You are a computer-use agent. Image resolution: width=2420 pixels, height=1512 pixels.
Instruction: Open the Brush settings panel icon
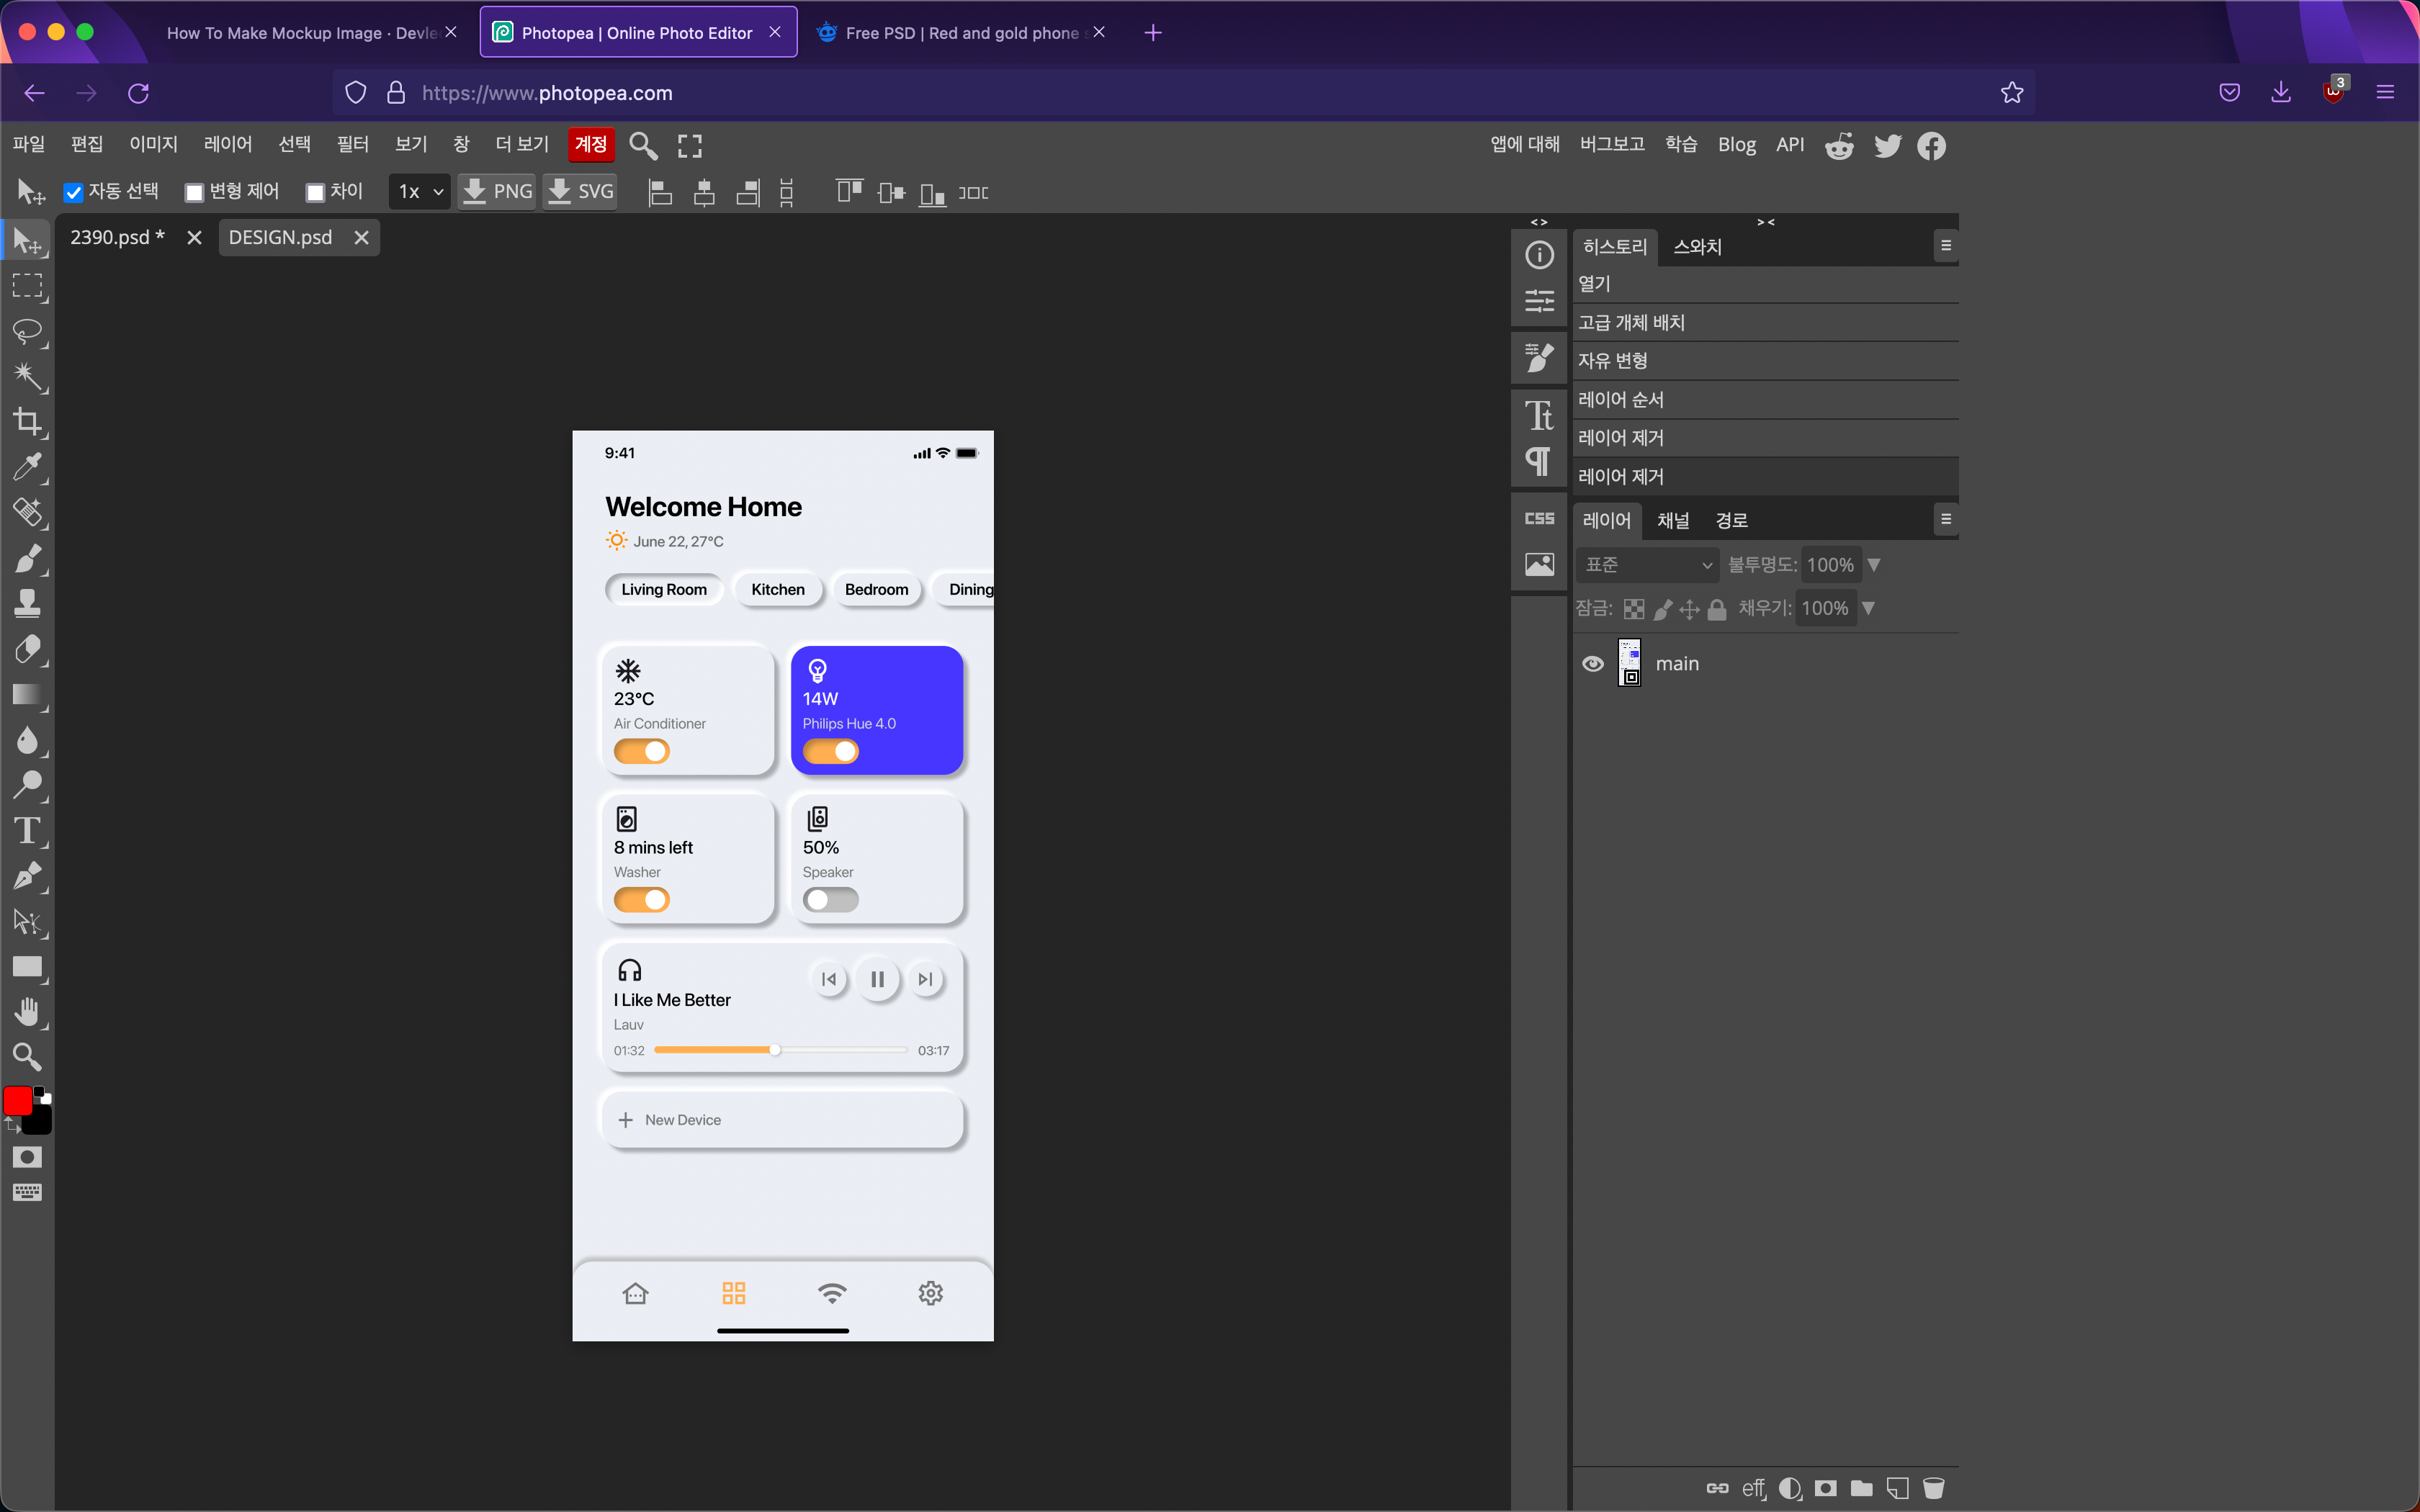pyautogui.click(x=1539, y=357)
